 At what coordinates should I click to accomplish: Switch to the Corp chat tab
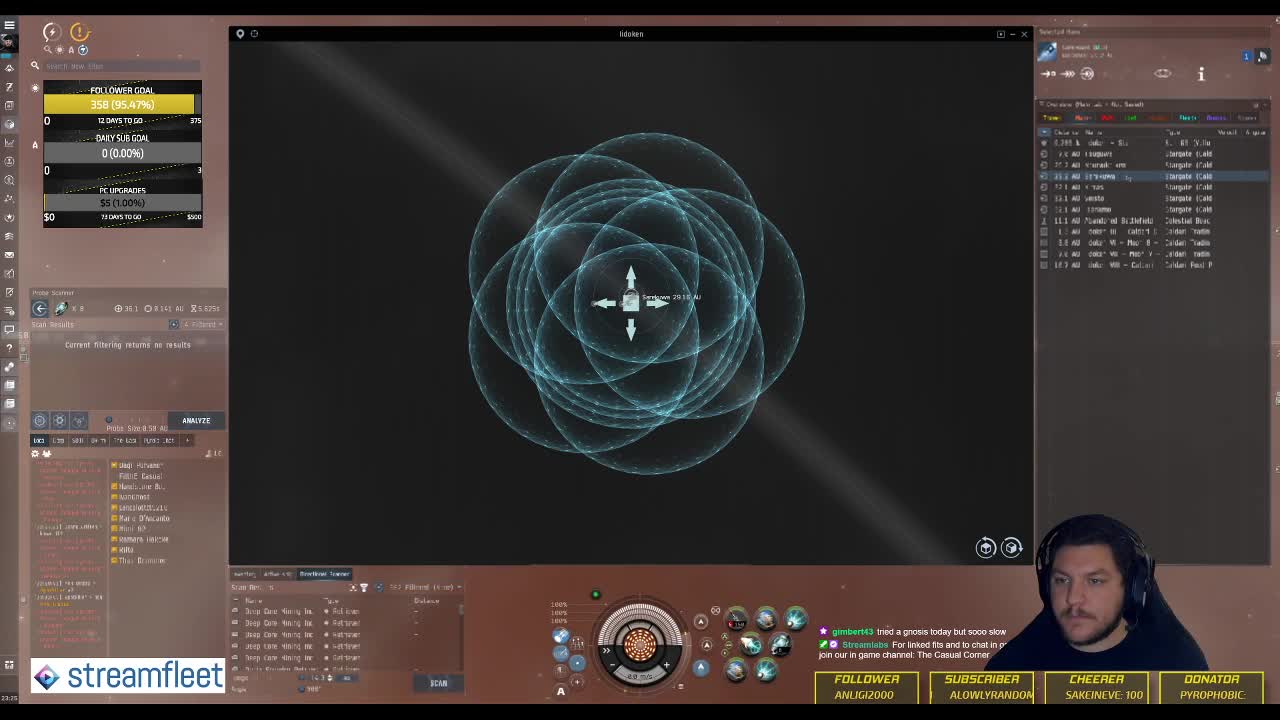[x=59, y=440]
